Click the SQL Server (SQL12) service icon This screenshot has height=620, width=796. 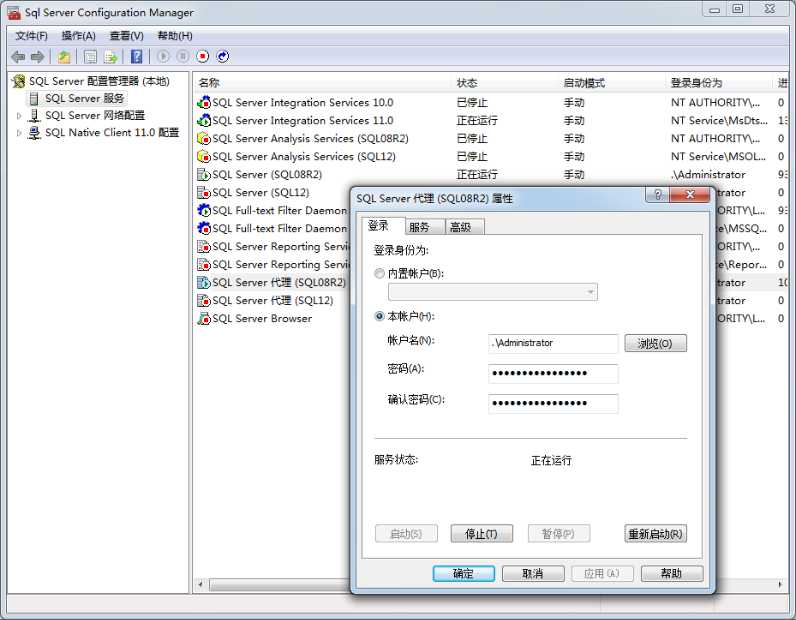click(204, 192)
